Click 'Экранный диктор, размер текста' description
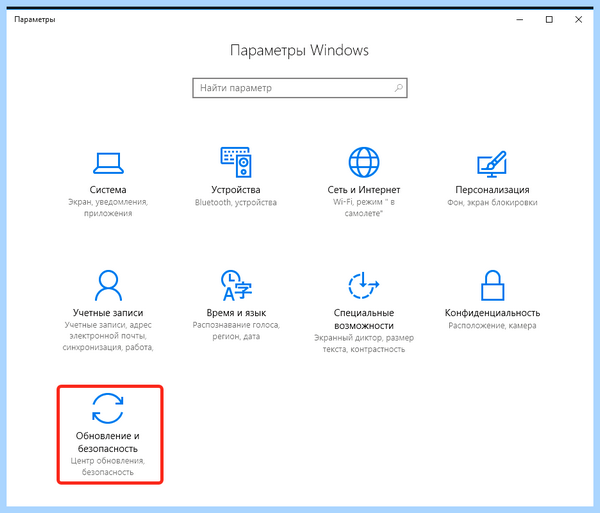This screenshot has height=513, width=600. click(x=364, y=344)
